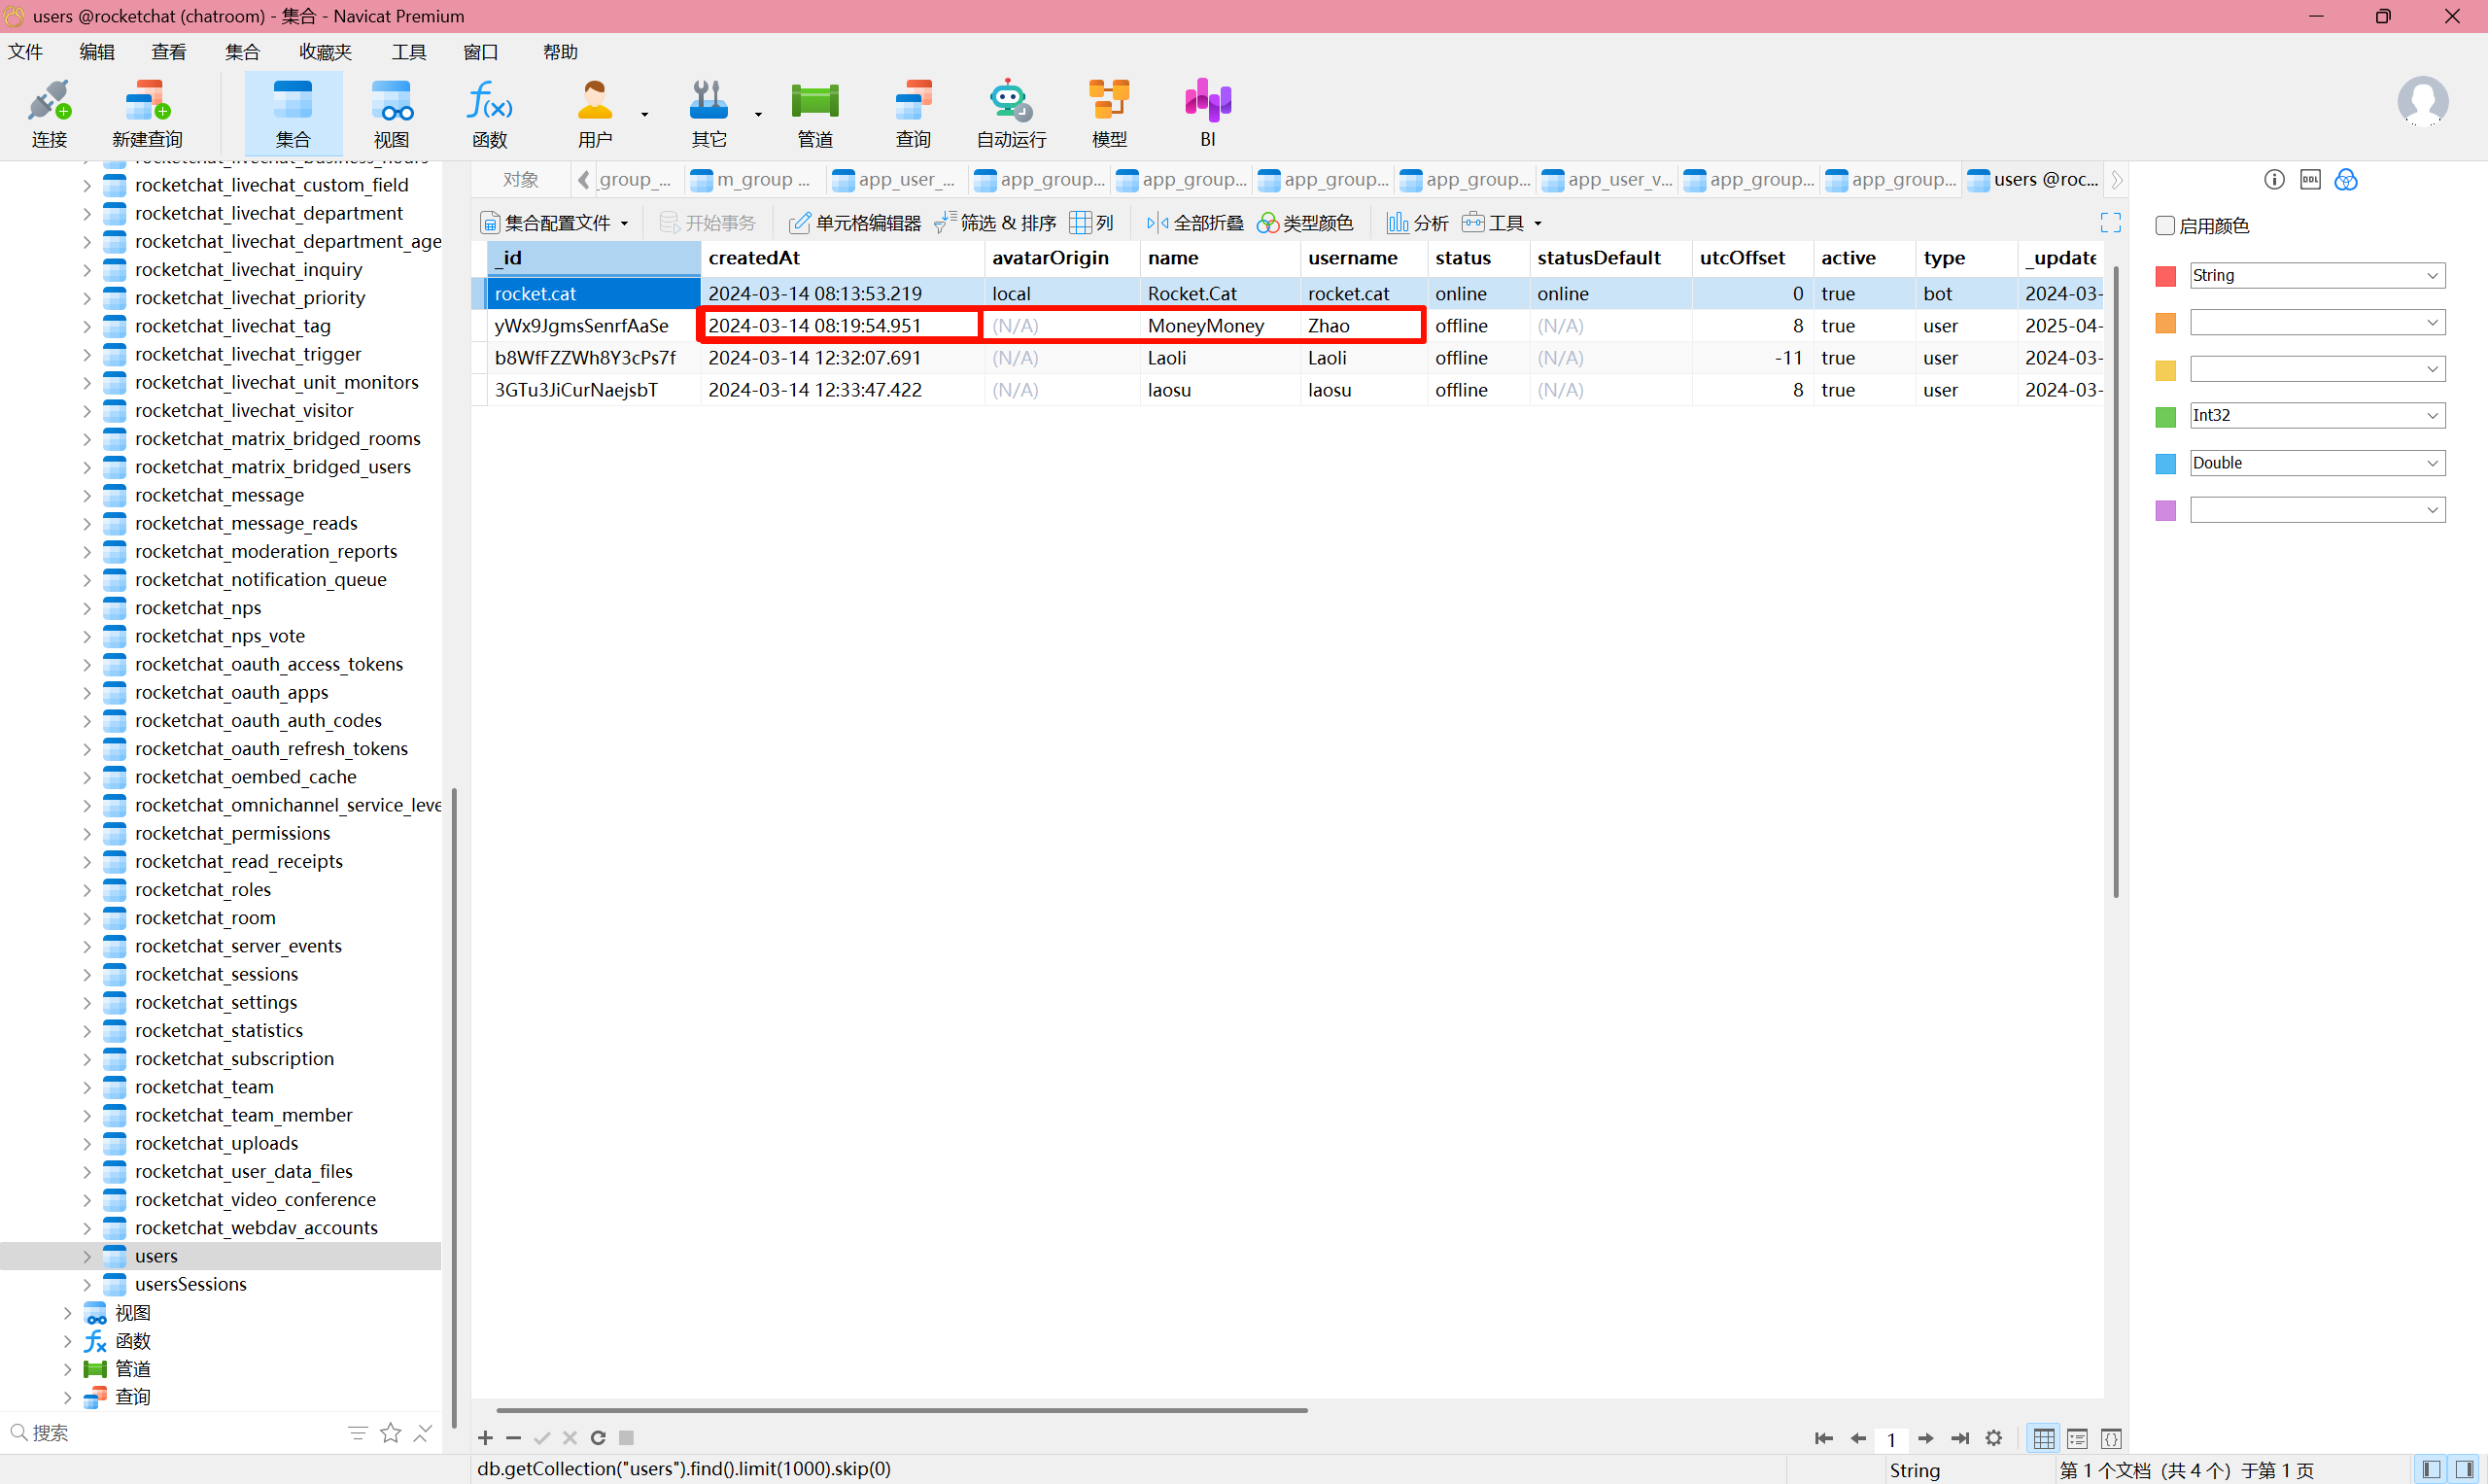Open the page settings gear
The height and width of the screenshot is (1484, 2488).
tap(1994, 1438)
